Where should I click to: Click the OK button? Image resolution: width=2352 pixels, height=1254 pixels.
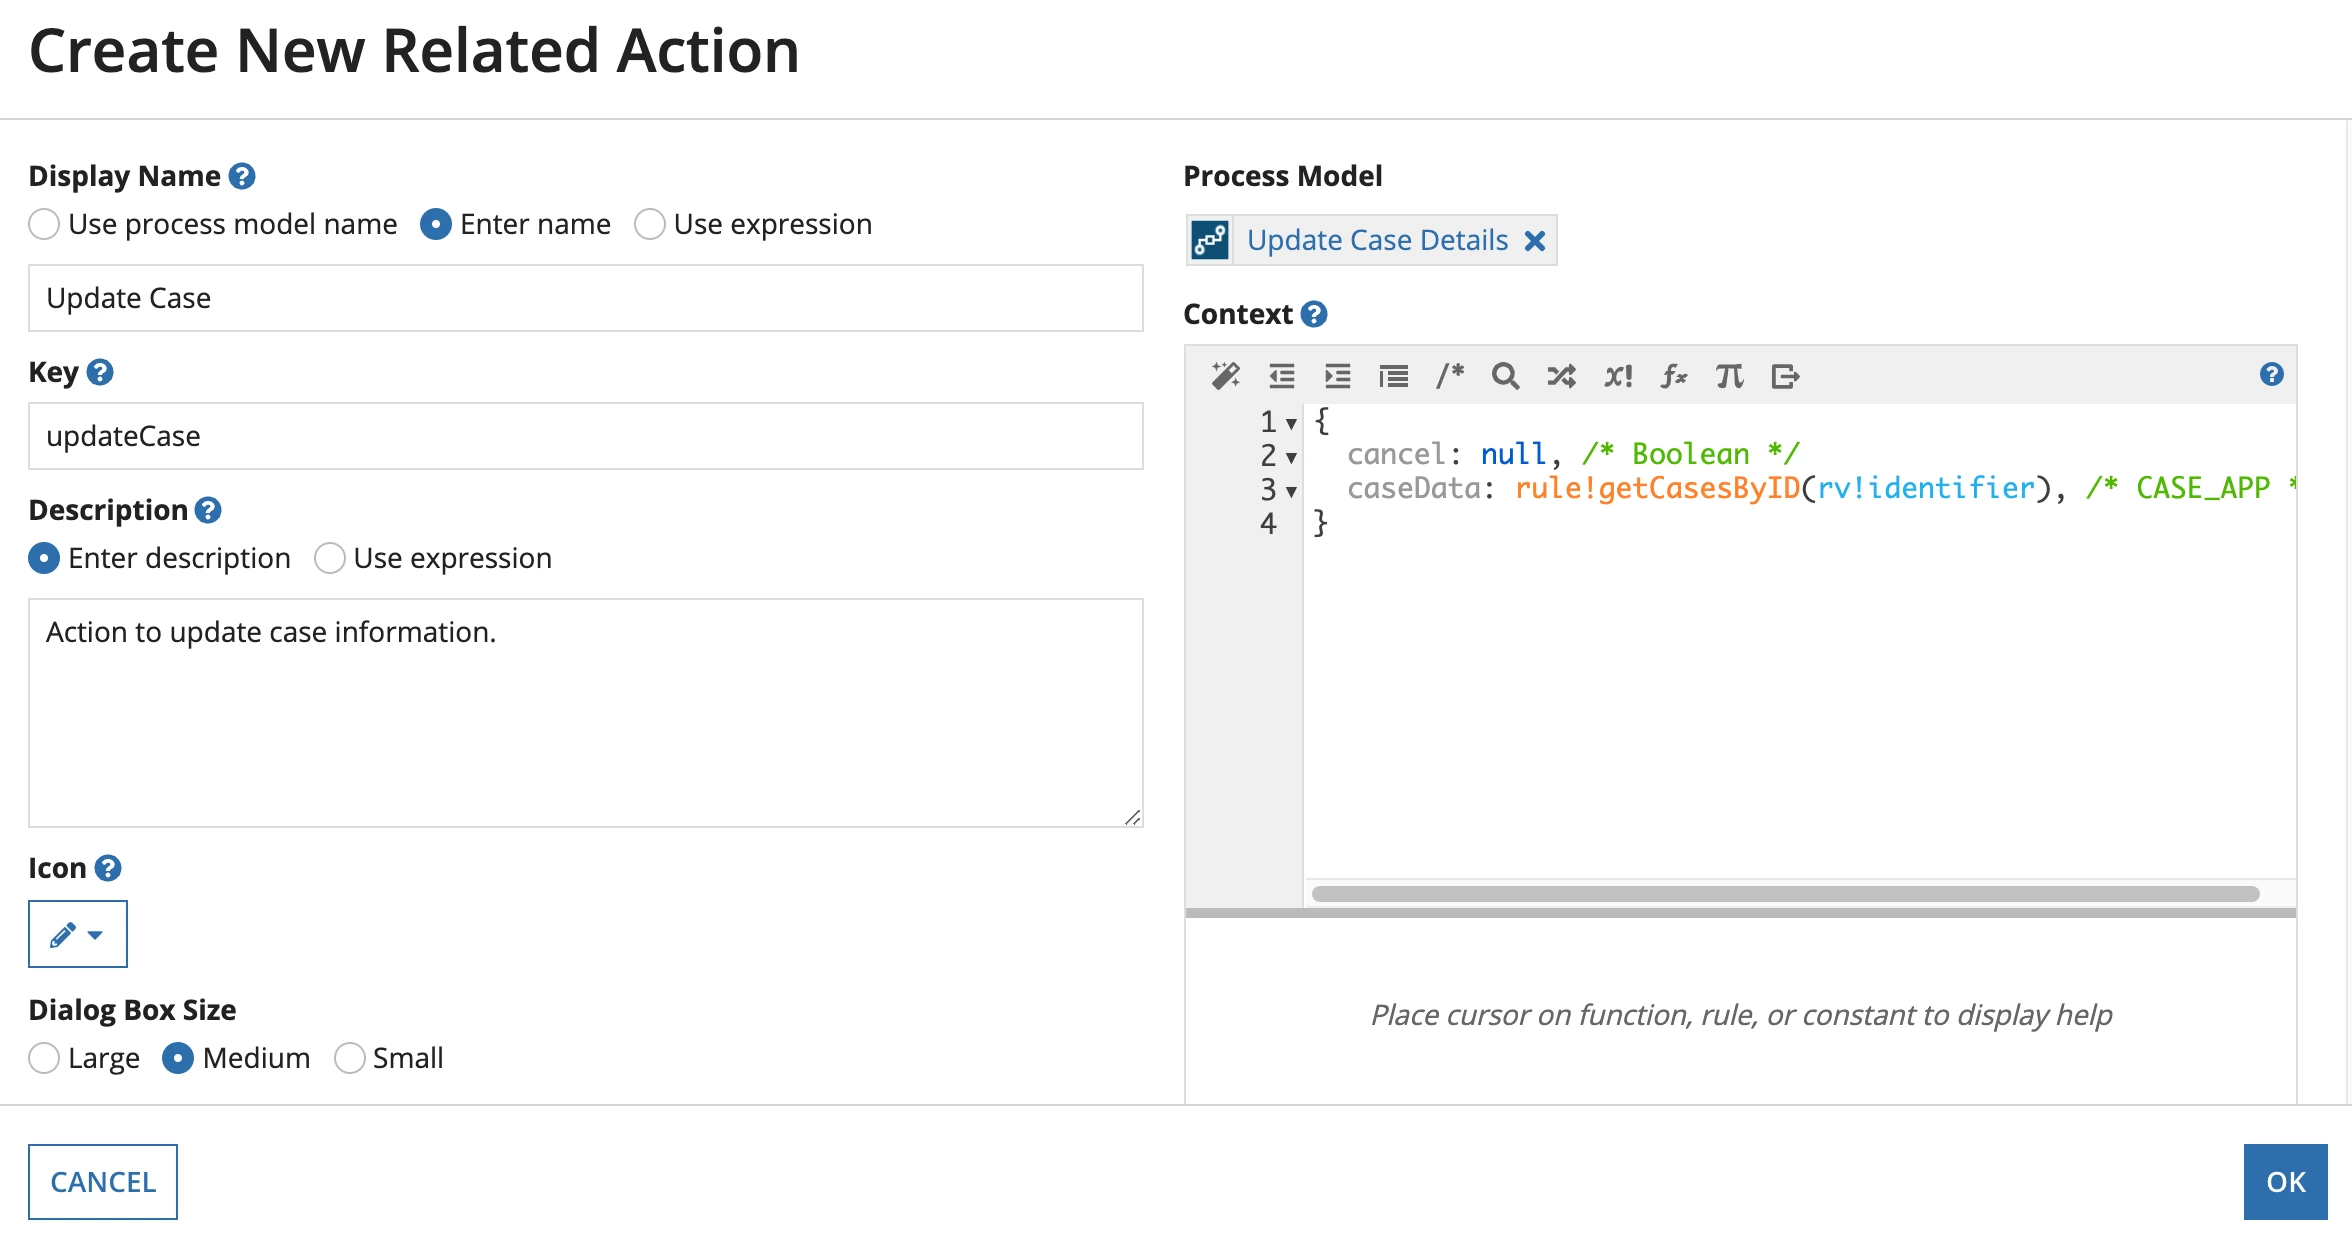[2286, 1182]
